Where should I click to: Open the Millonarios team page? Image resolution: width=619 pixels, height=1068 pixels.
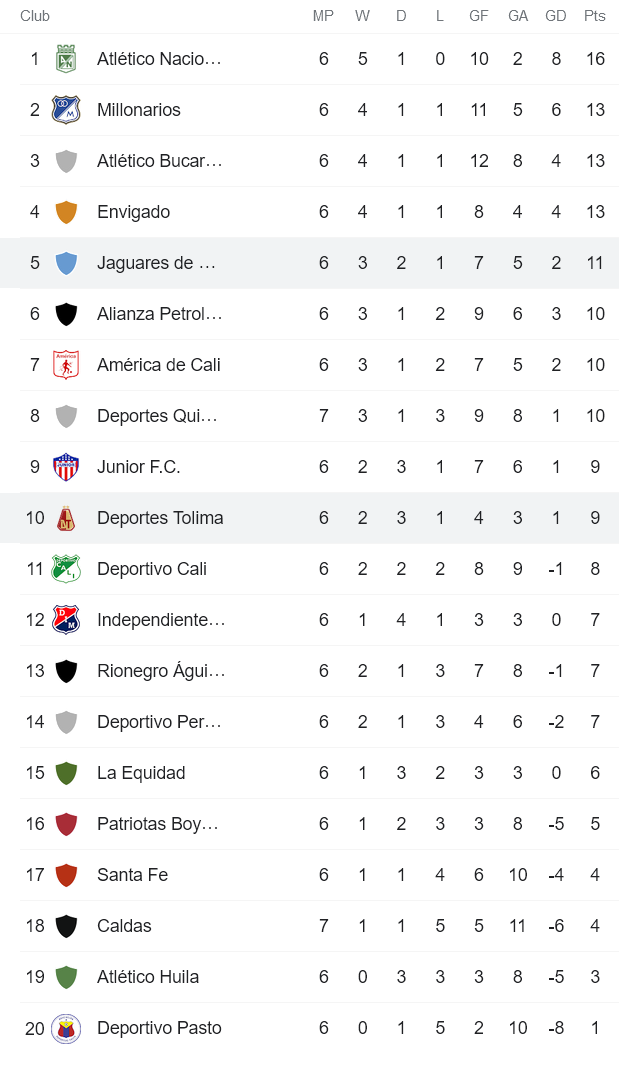click(140, 110)
